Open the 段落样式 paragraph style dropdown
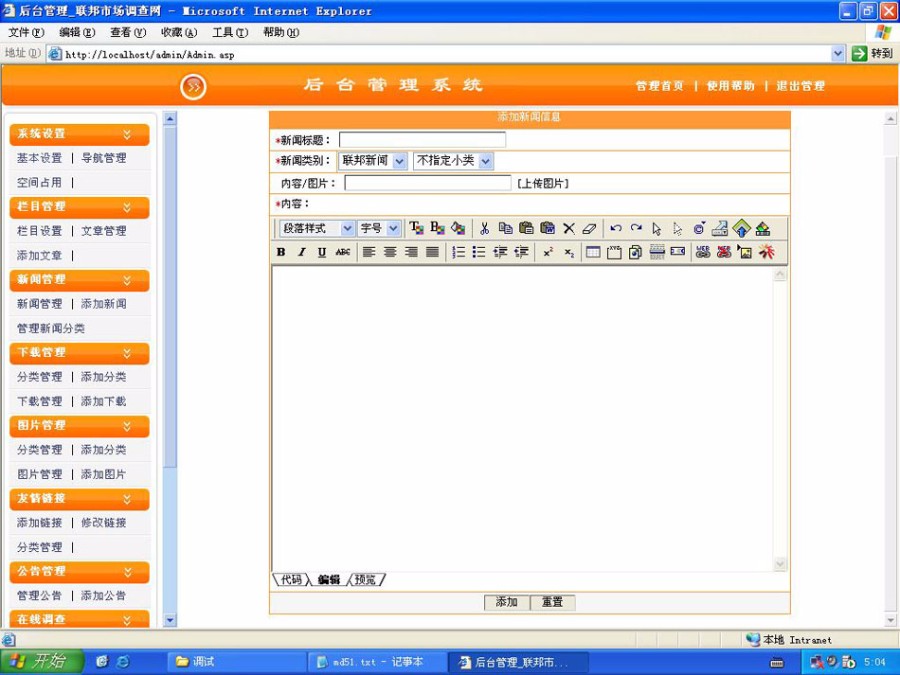The width and height of the screenshot is (900, 675). pyautogui.click(x=316, y=228)
